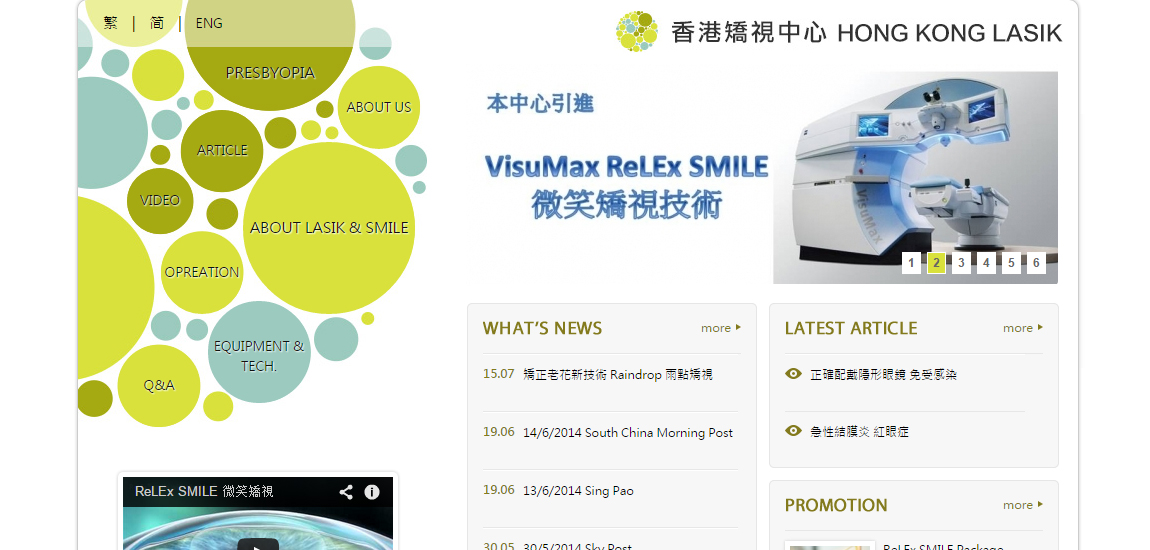Play the ReLEx SMILE video
Viewport: 1150px width, 550px height.
pyautogui.click(x=258, y=544)
